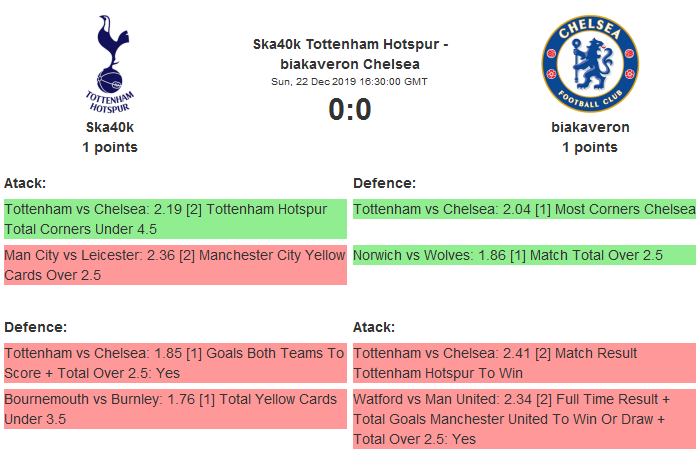Click the match title Ska40k Tottenham - biakaveron Chelsea
This screenshot has height=460, width=700.
tap(349, 55)
